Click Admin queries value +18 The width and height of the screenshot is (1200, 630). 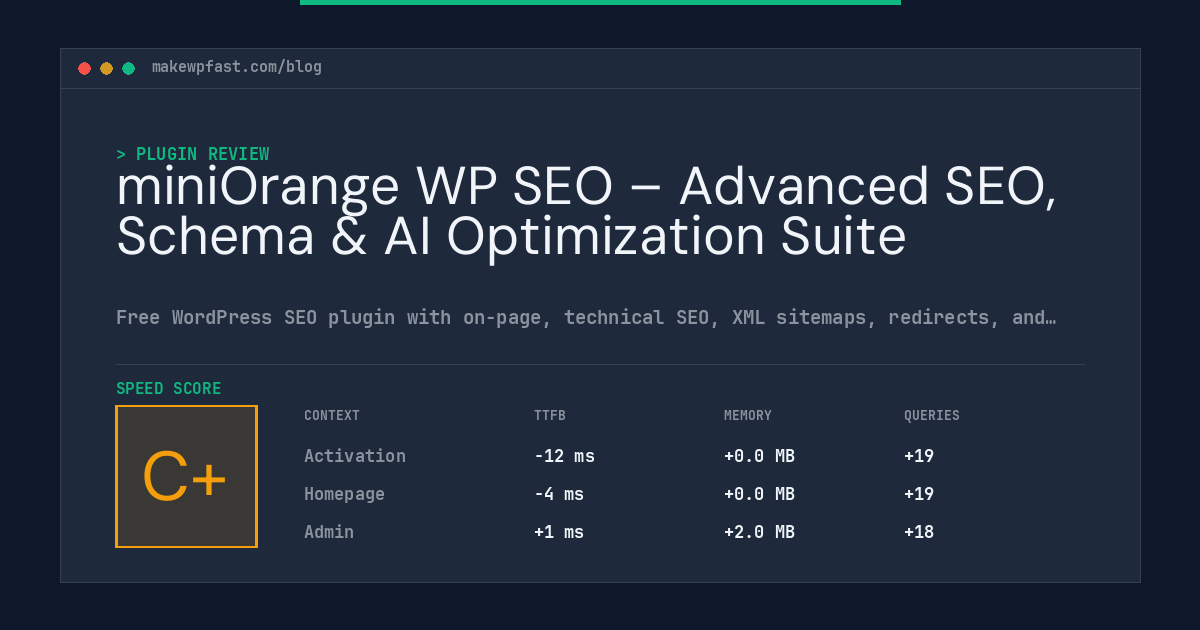pyautogui.click(x=919, y=532)
